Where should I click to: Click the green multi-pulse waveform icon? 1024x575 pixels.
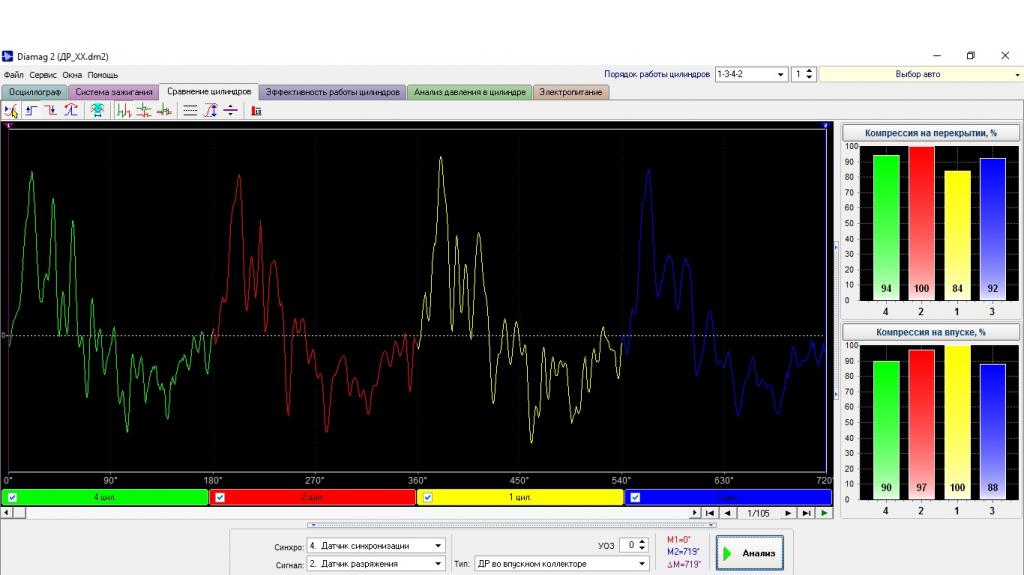point(124,110)
